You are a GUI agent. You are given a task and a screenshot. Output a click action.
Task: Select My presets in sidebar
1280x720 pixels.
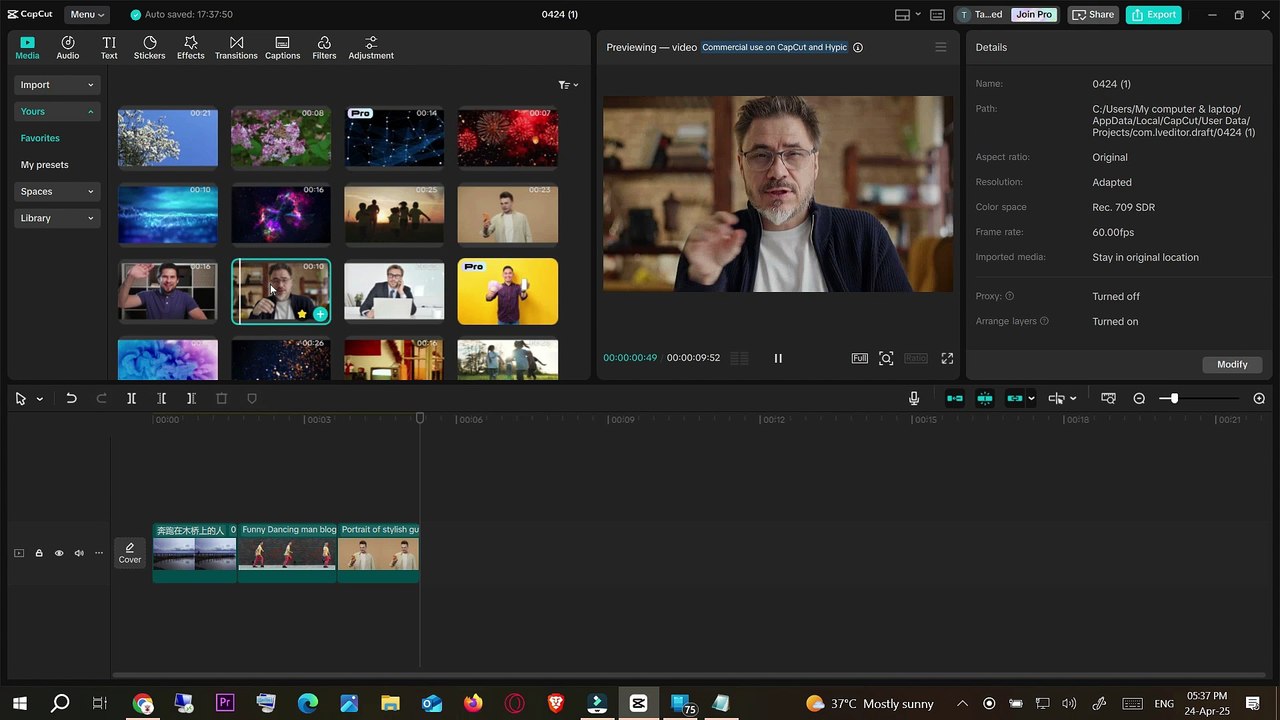click(45, 165)
